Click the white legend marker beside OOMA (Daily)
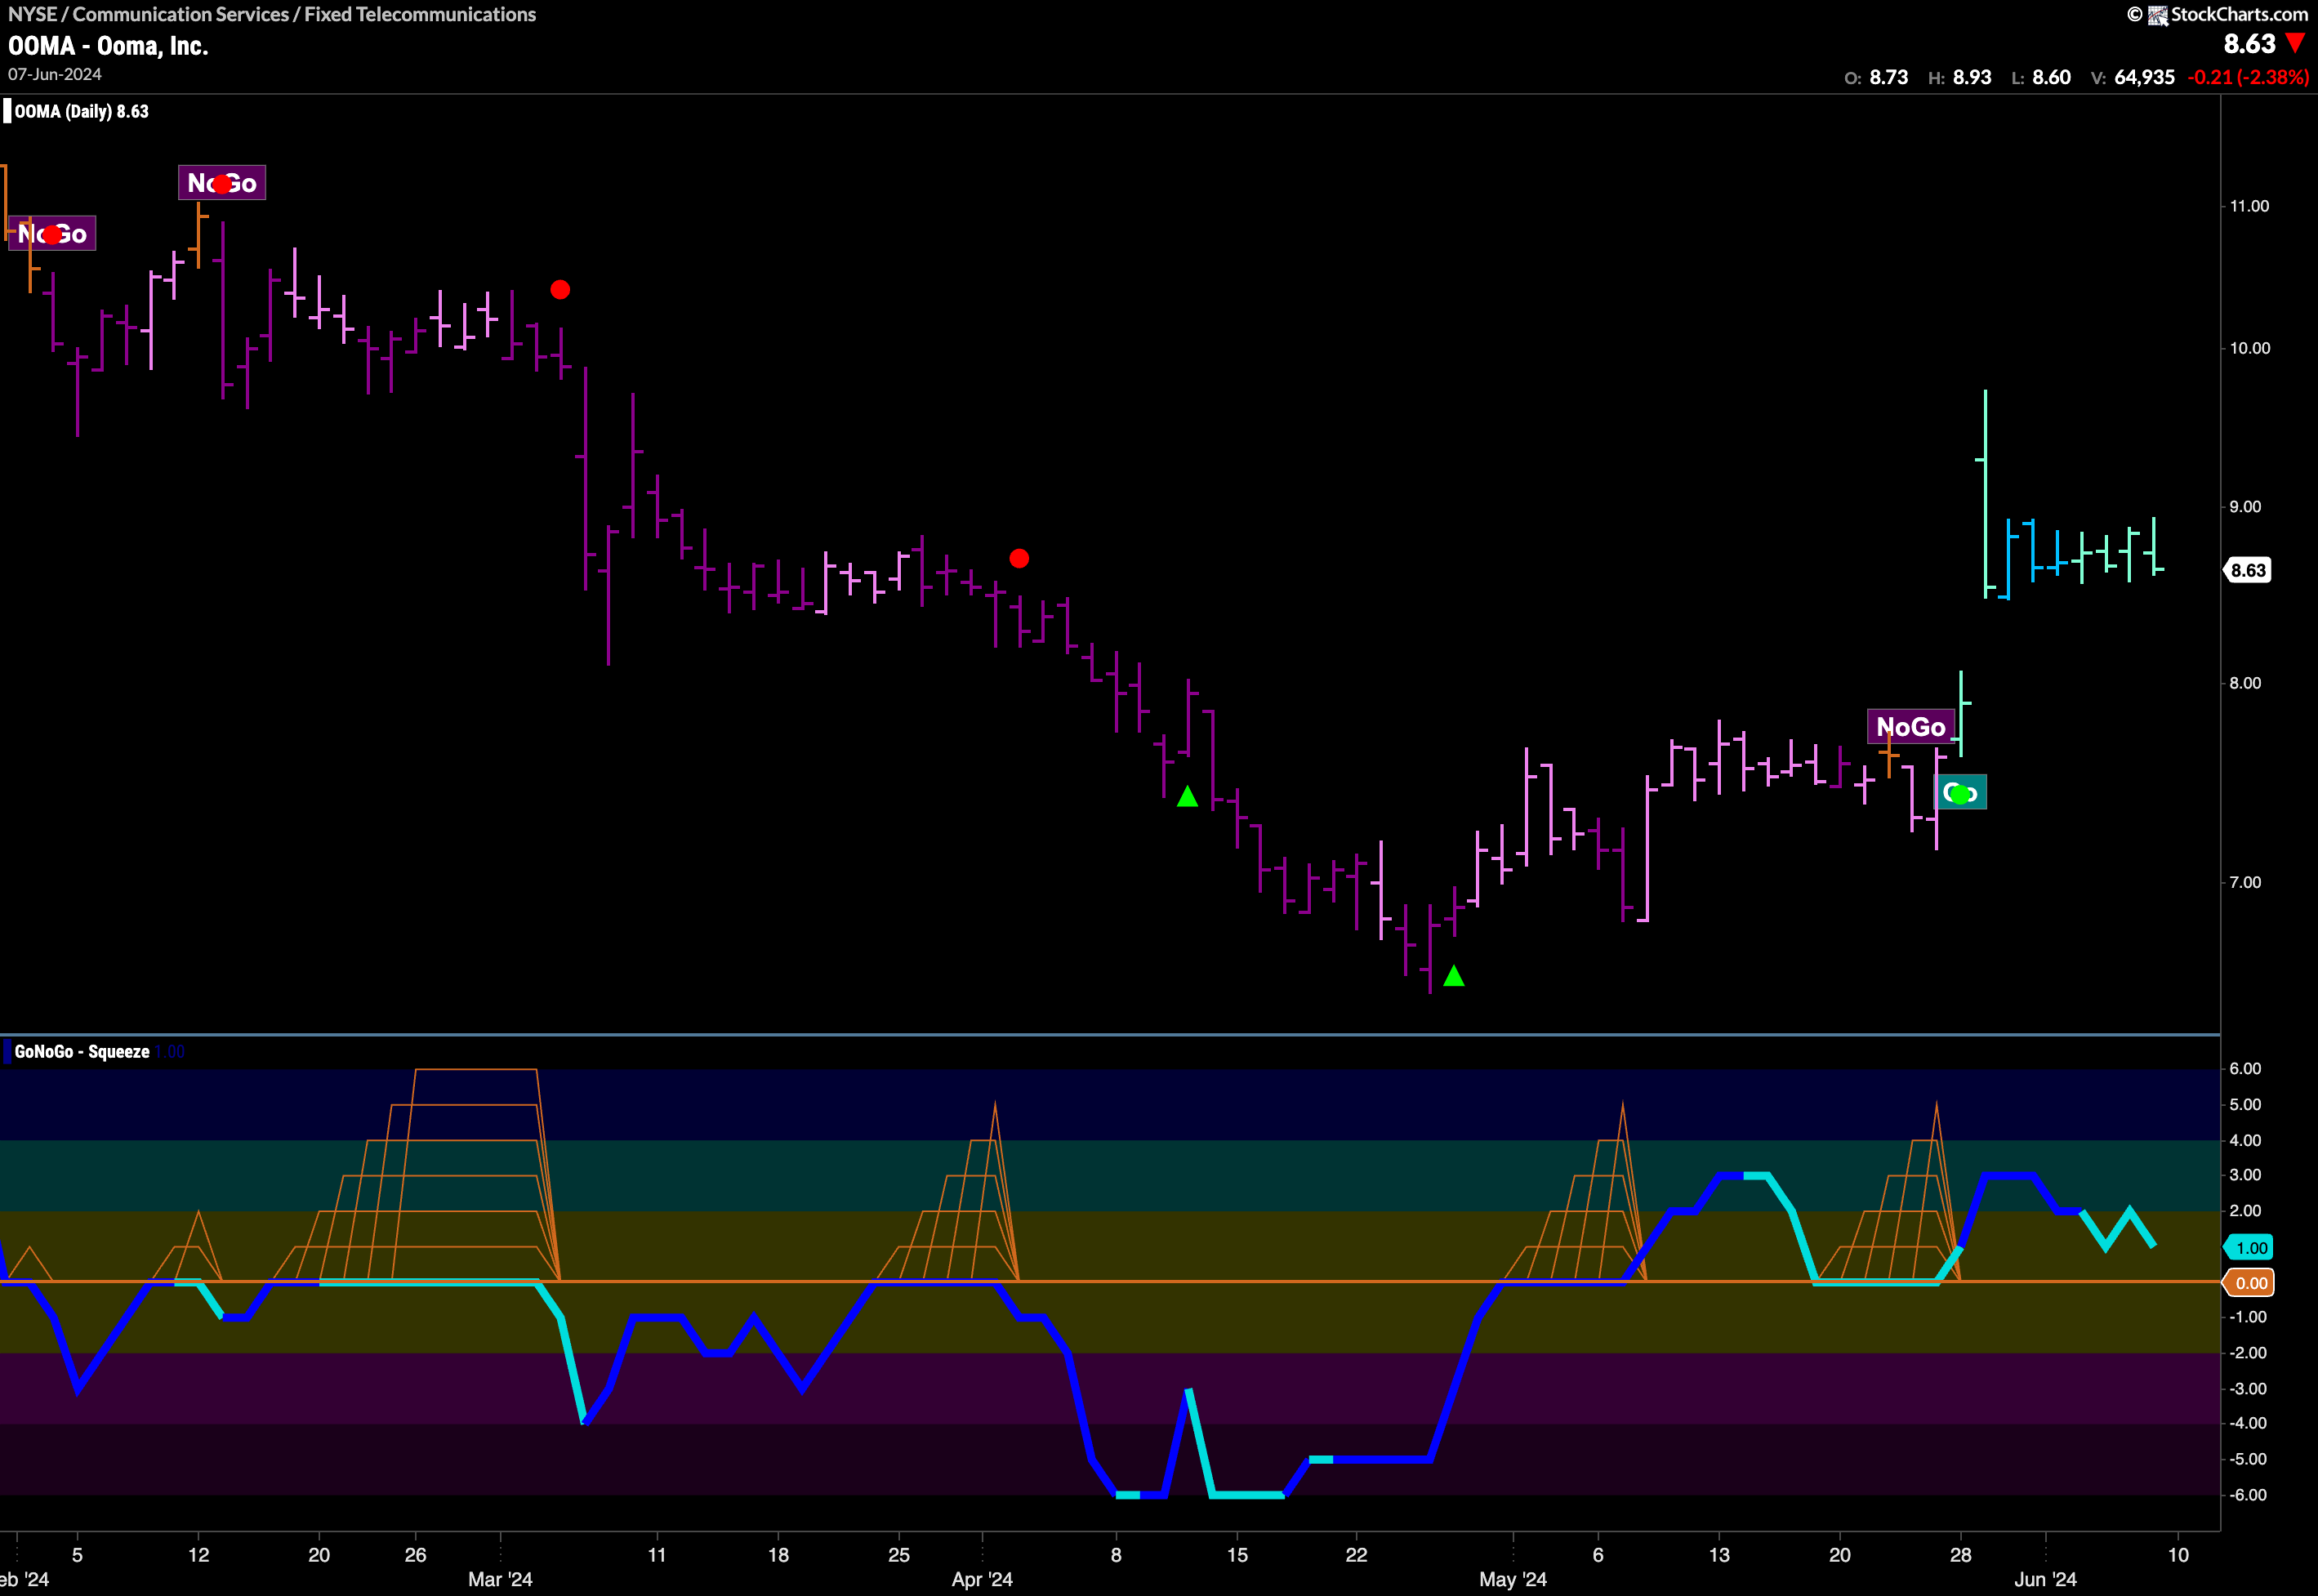 [7, 111]
